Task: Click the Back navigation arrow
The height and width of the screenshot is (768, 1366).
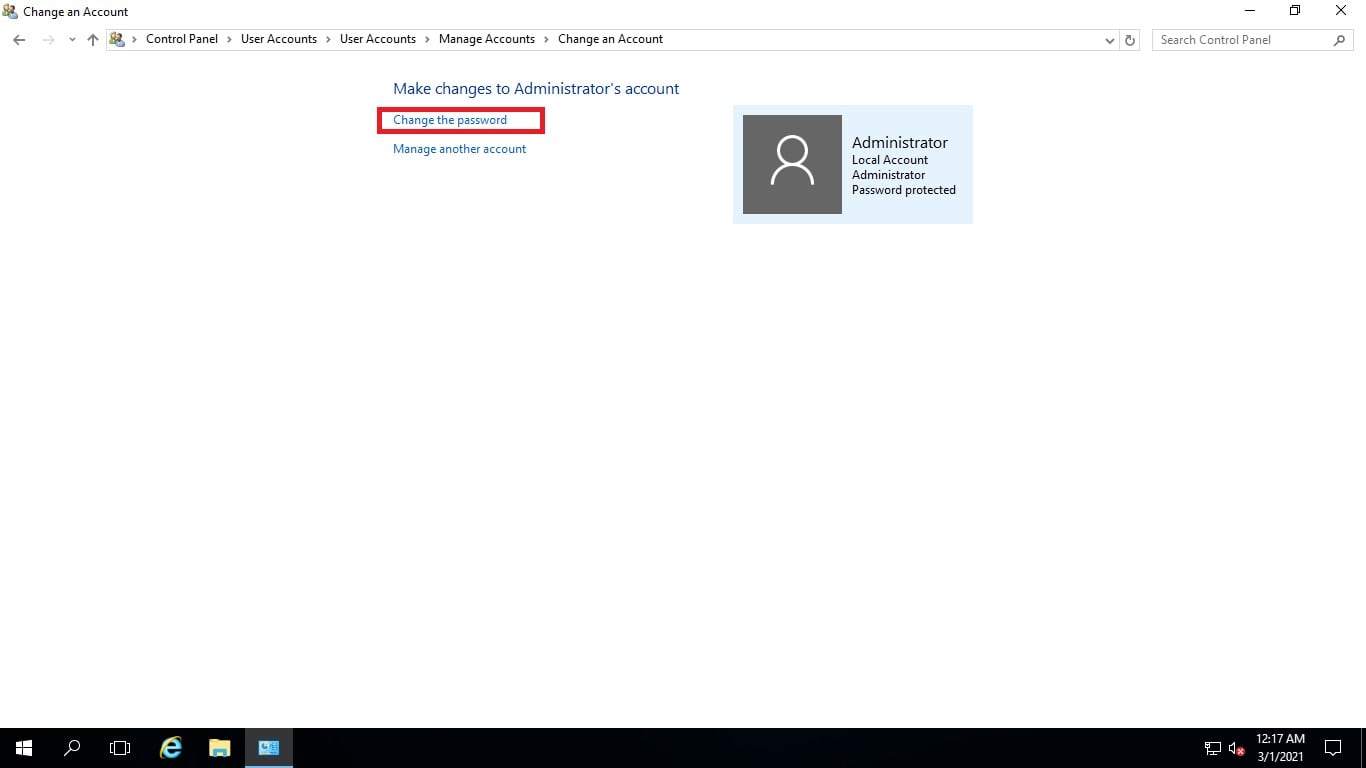Action: pos(19,40)
